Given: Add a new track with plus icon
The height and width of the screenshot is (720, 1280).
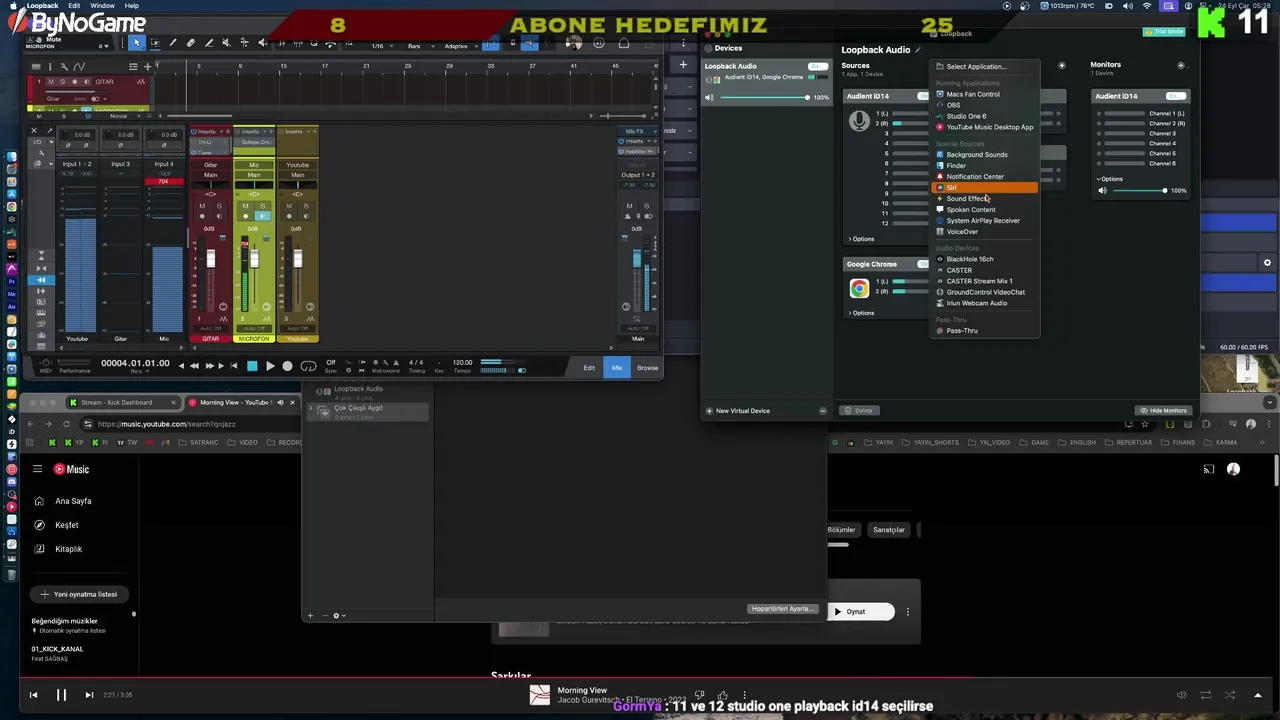Looking at the screenshot, I should [x=147, y=67].
